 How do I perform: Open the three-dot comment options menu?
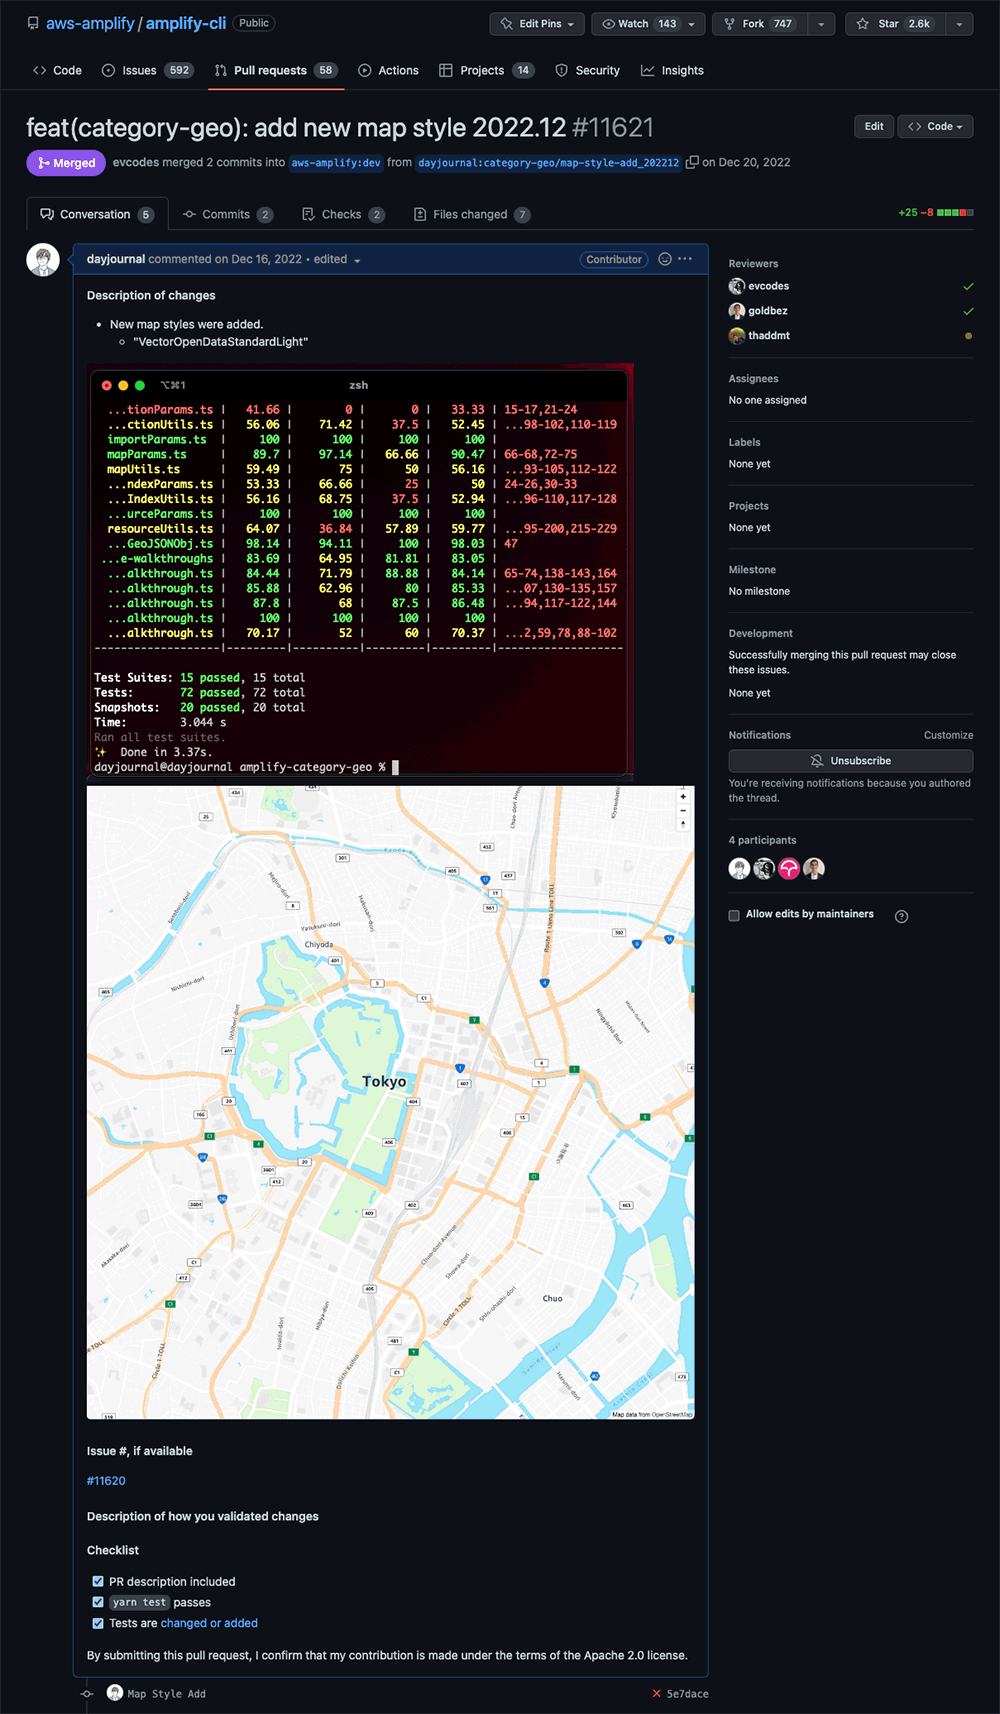click(x=685, y=259)
